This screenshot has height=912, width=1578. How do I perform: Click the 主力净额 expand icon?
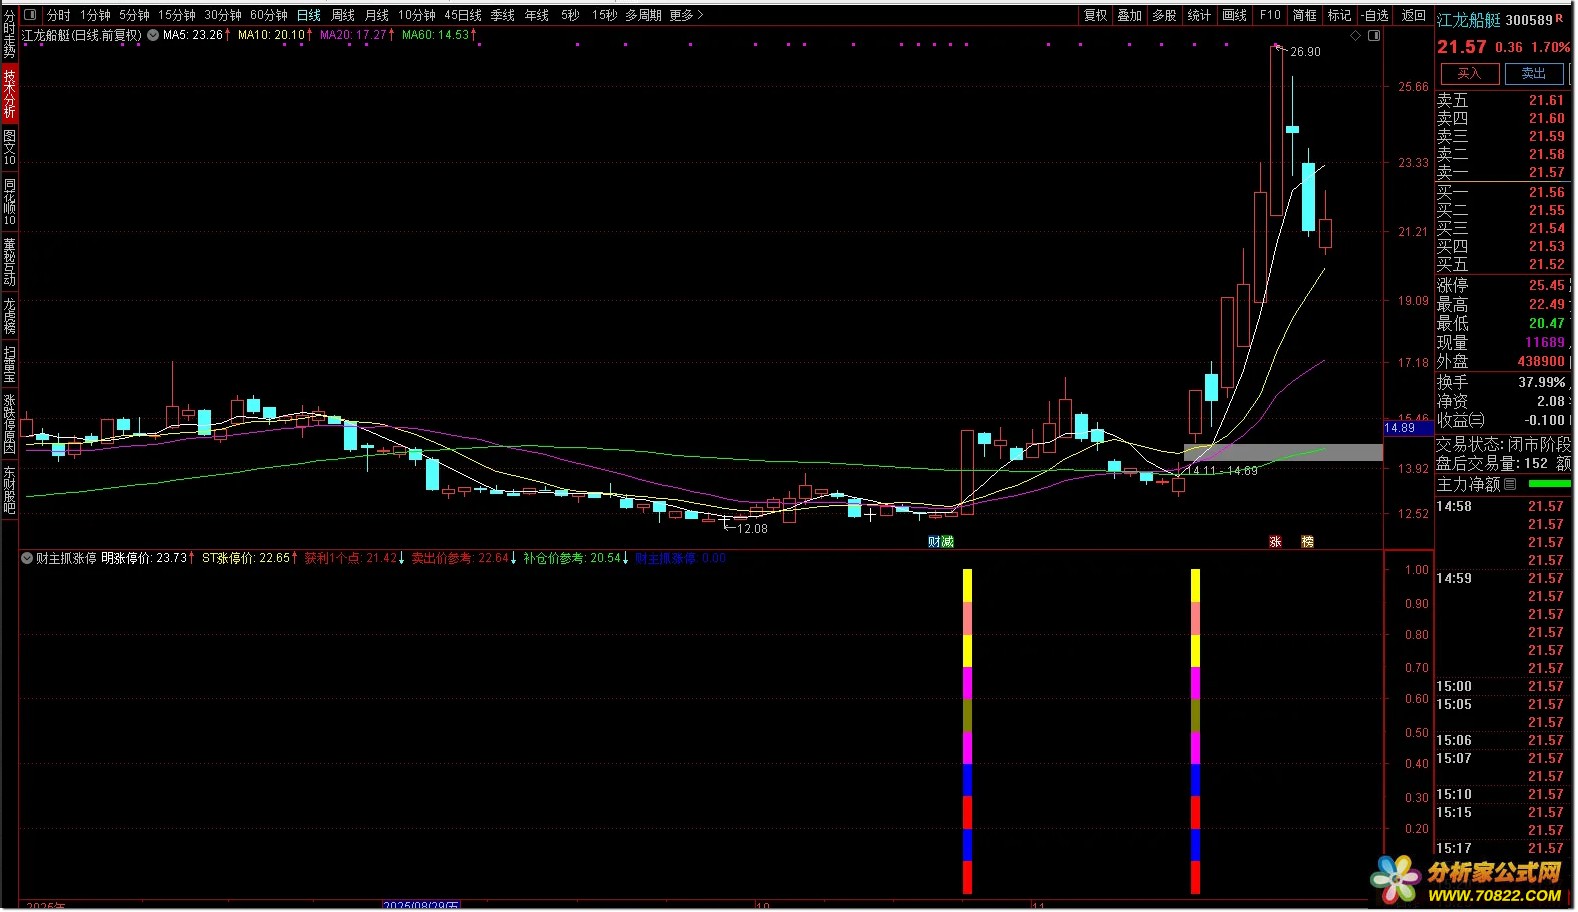[1510, 484]
